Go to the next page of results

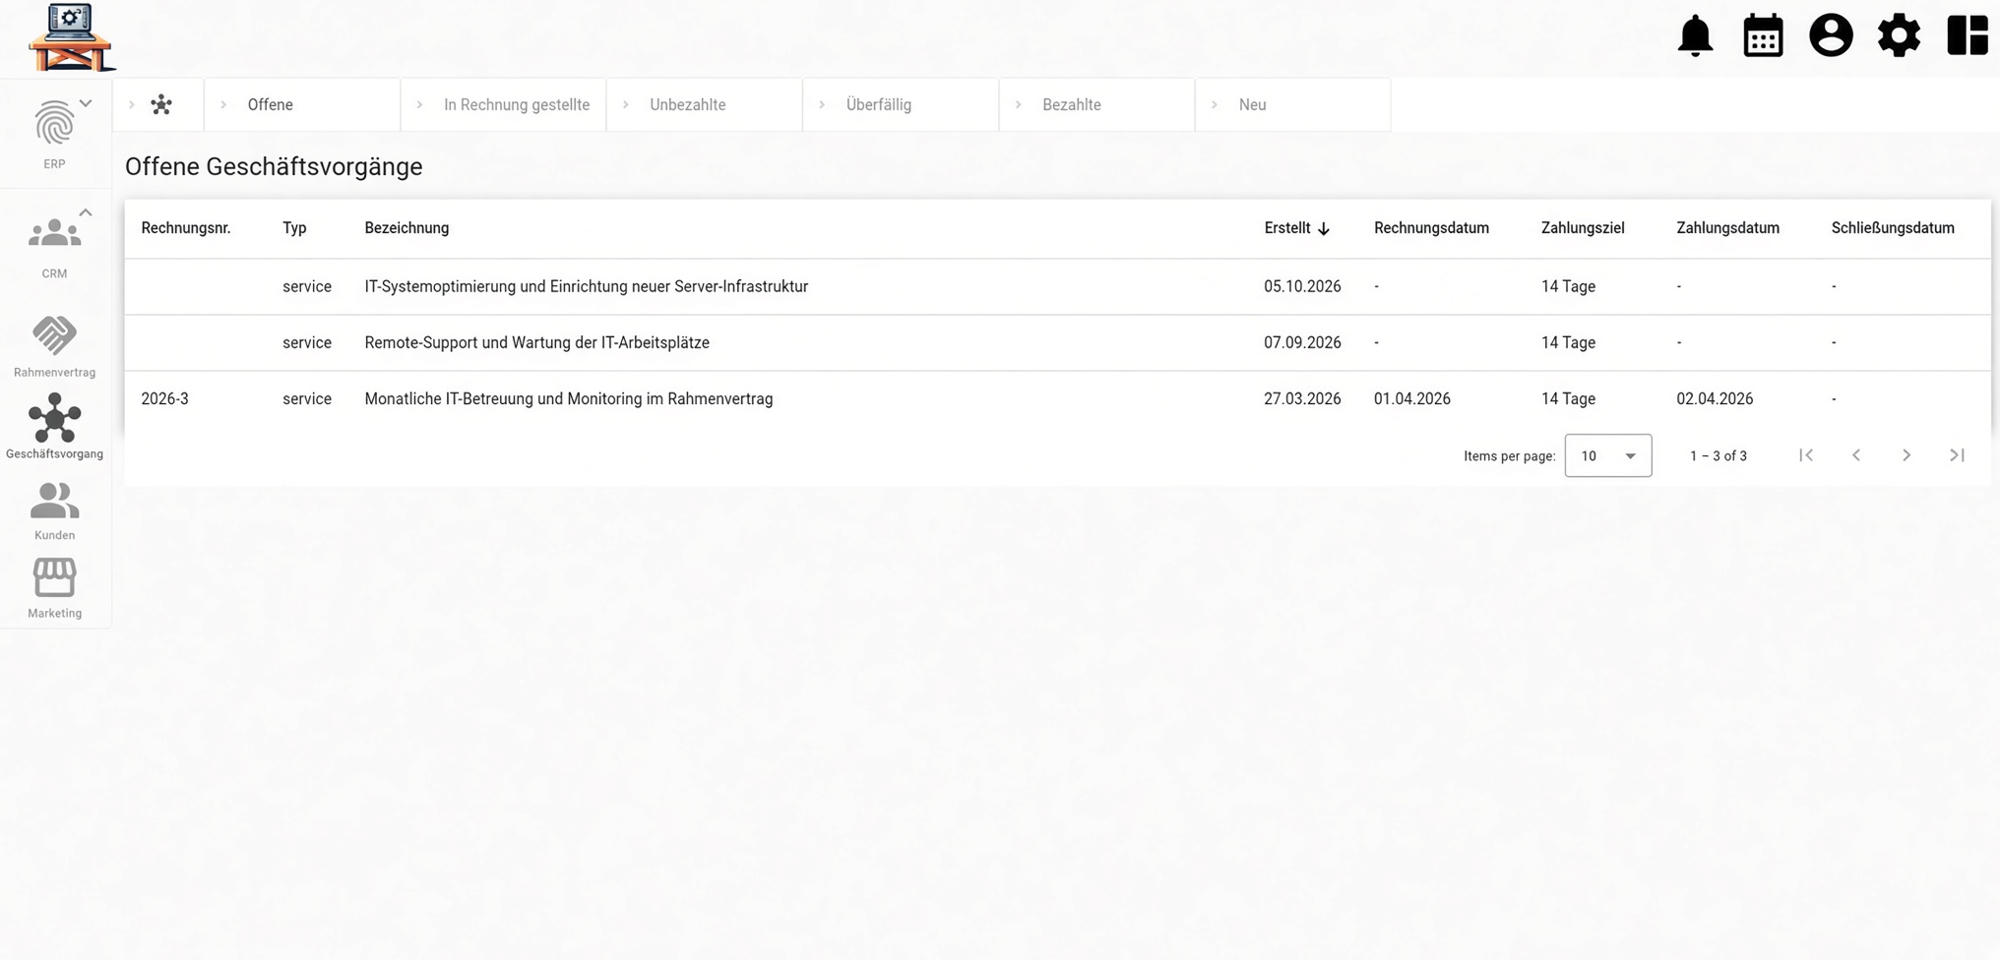pyautogui.click(x=1906, y=455)
